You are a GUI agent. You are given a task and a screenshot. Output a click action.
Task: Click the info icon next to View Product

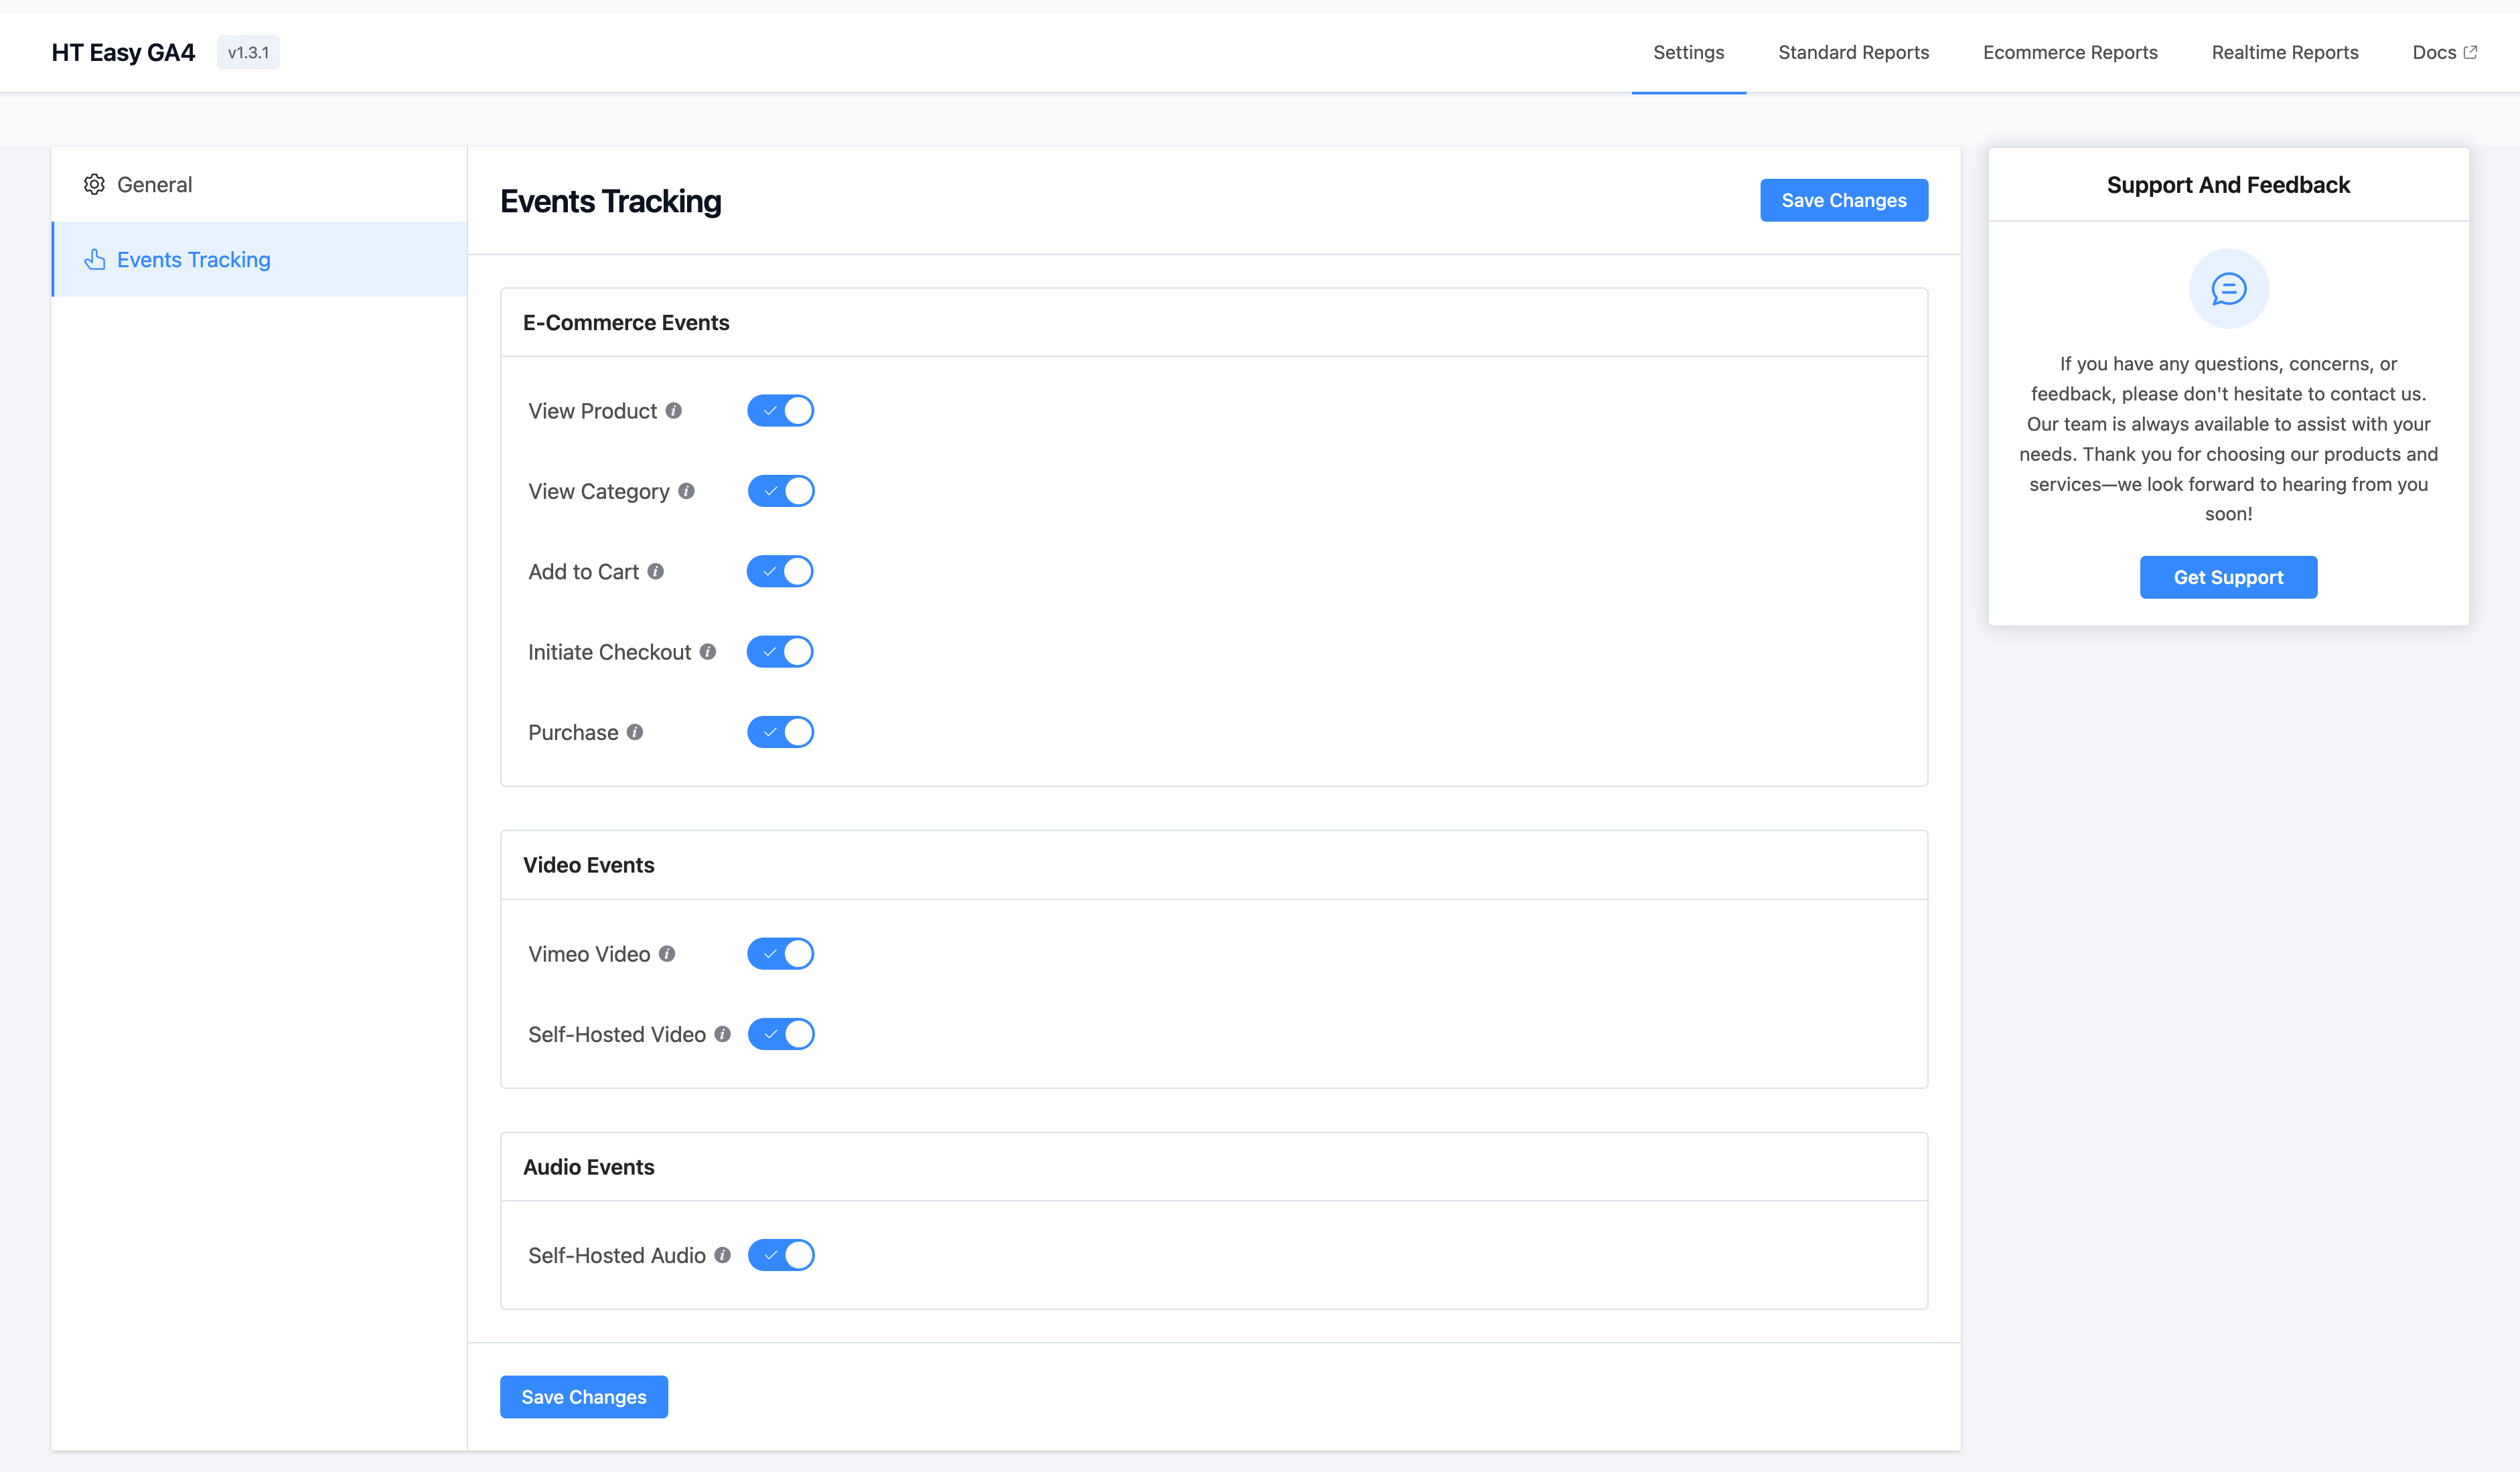click(x=674, y=411)
